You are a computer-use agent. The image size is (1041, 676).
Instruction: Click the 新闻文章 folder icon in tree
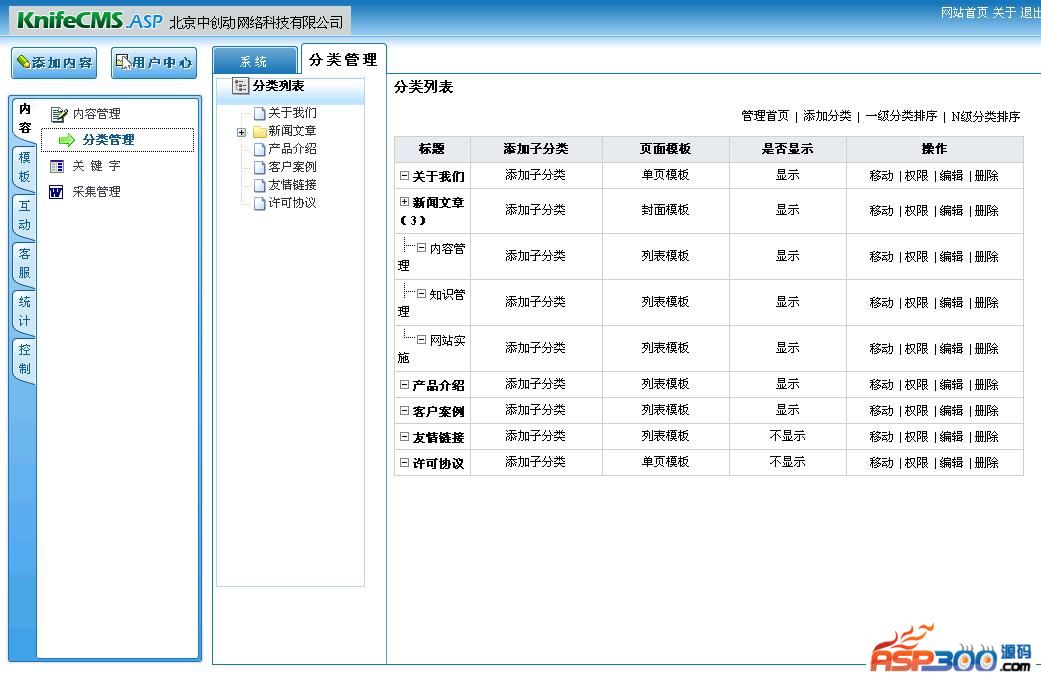[259, 132]
